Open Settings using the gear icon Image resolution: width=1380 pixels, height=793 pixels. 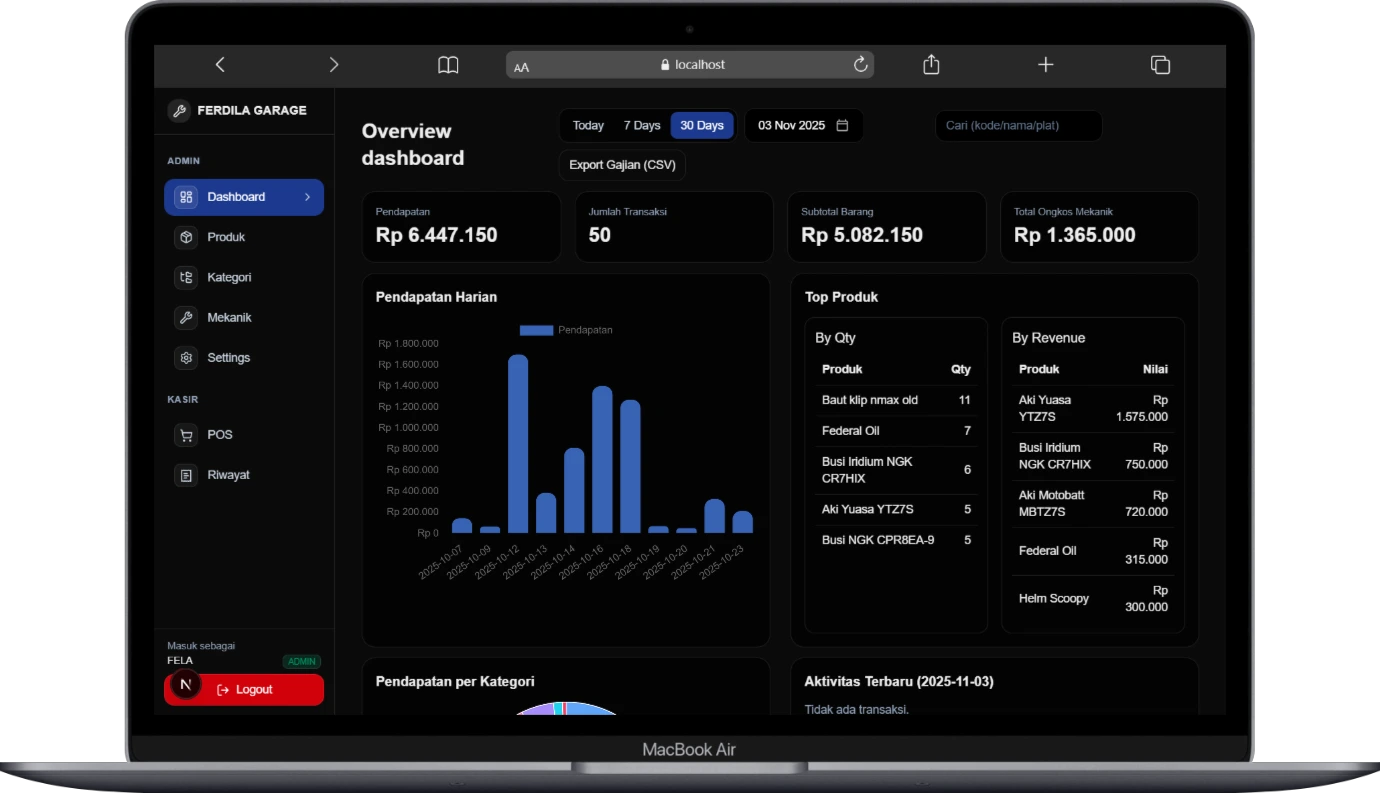(186, 357)
